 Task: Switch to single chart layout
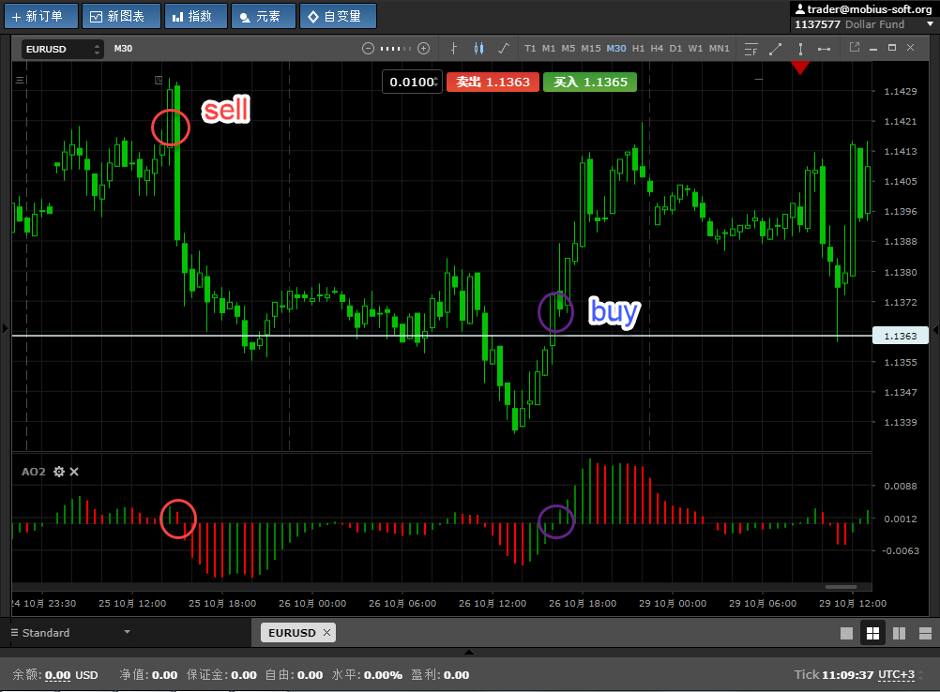(x=847, y=633)
